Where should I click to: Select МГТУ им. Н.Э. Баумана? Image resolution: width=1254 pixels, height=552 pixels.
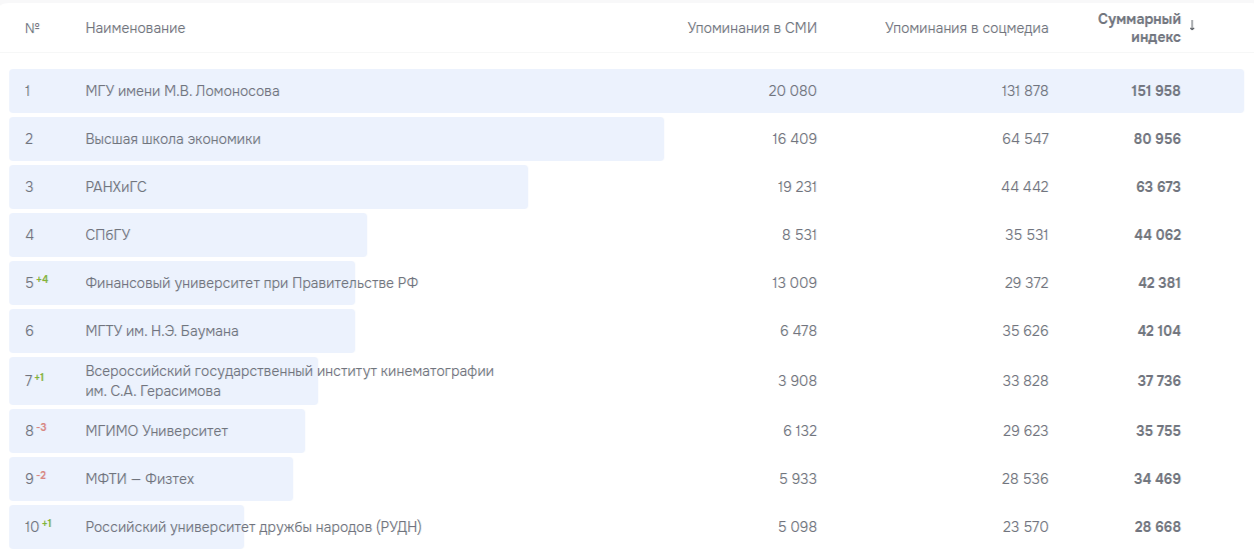[x=162, y=331]
